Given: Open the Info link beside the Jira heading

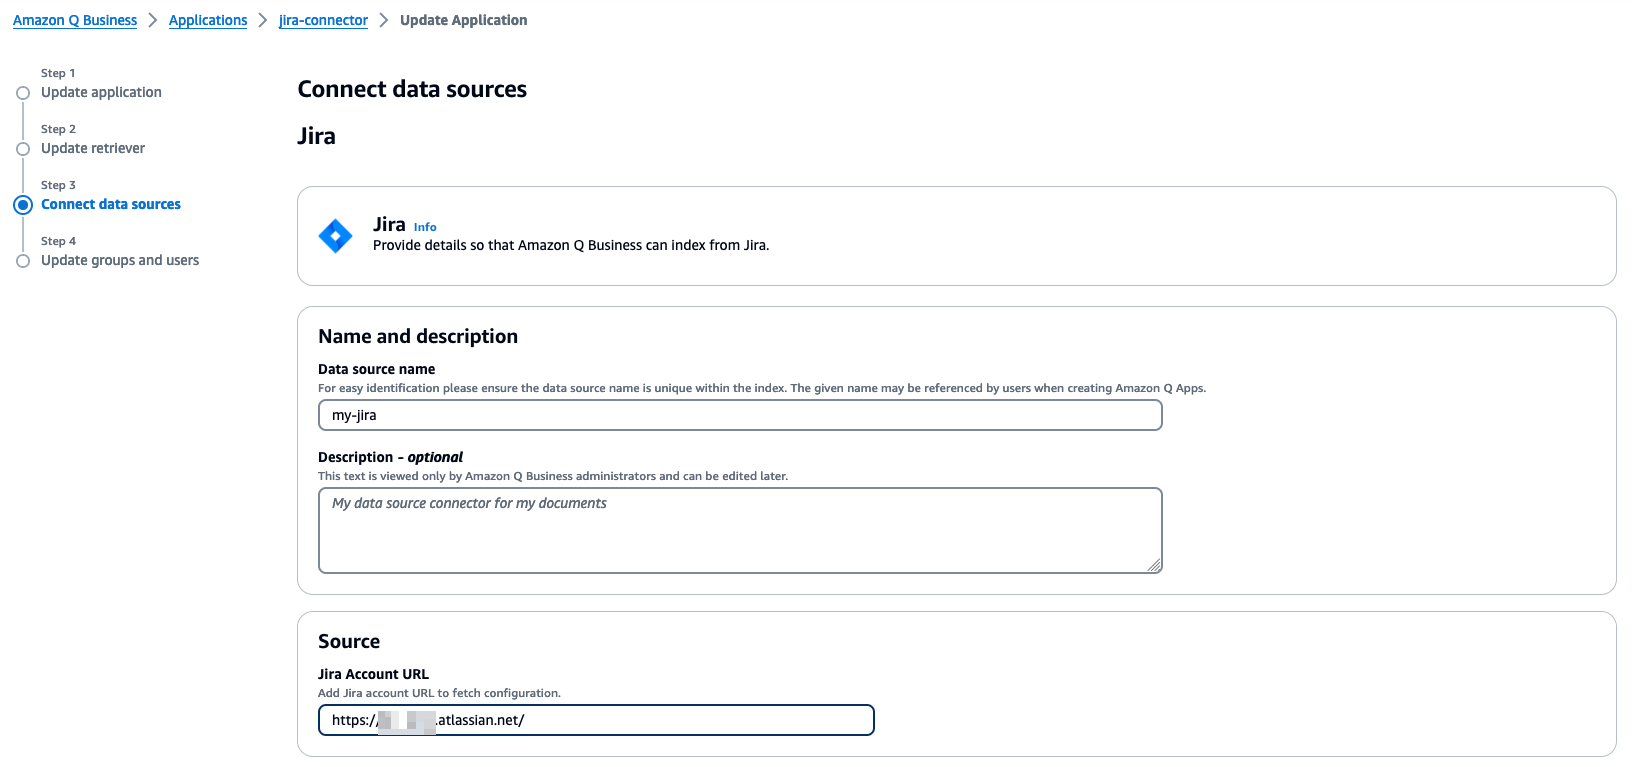Looking at the screenshot, I should [425, 226].
